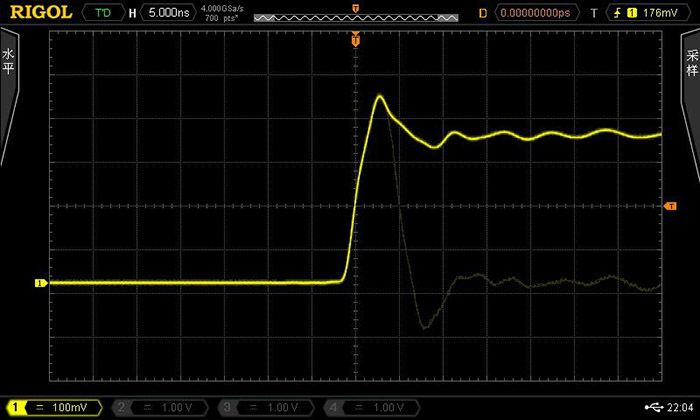Image resolution: width=700 pixels, height=420 pixels.
Task: Click the T'D trigger status indicator
Action: tap(103, 13)
